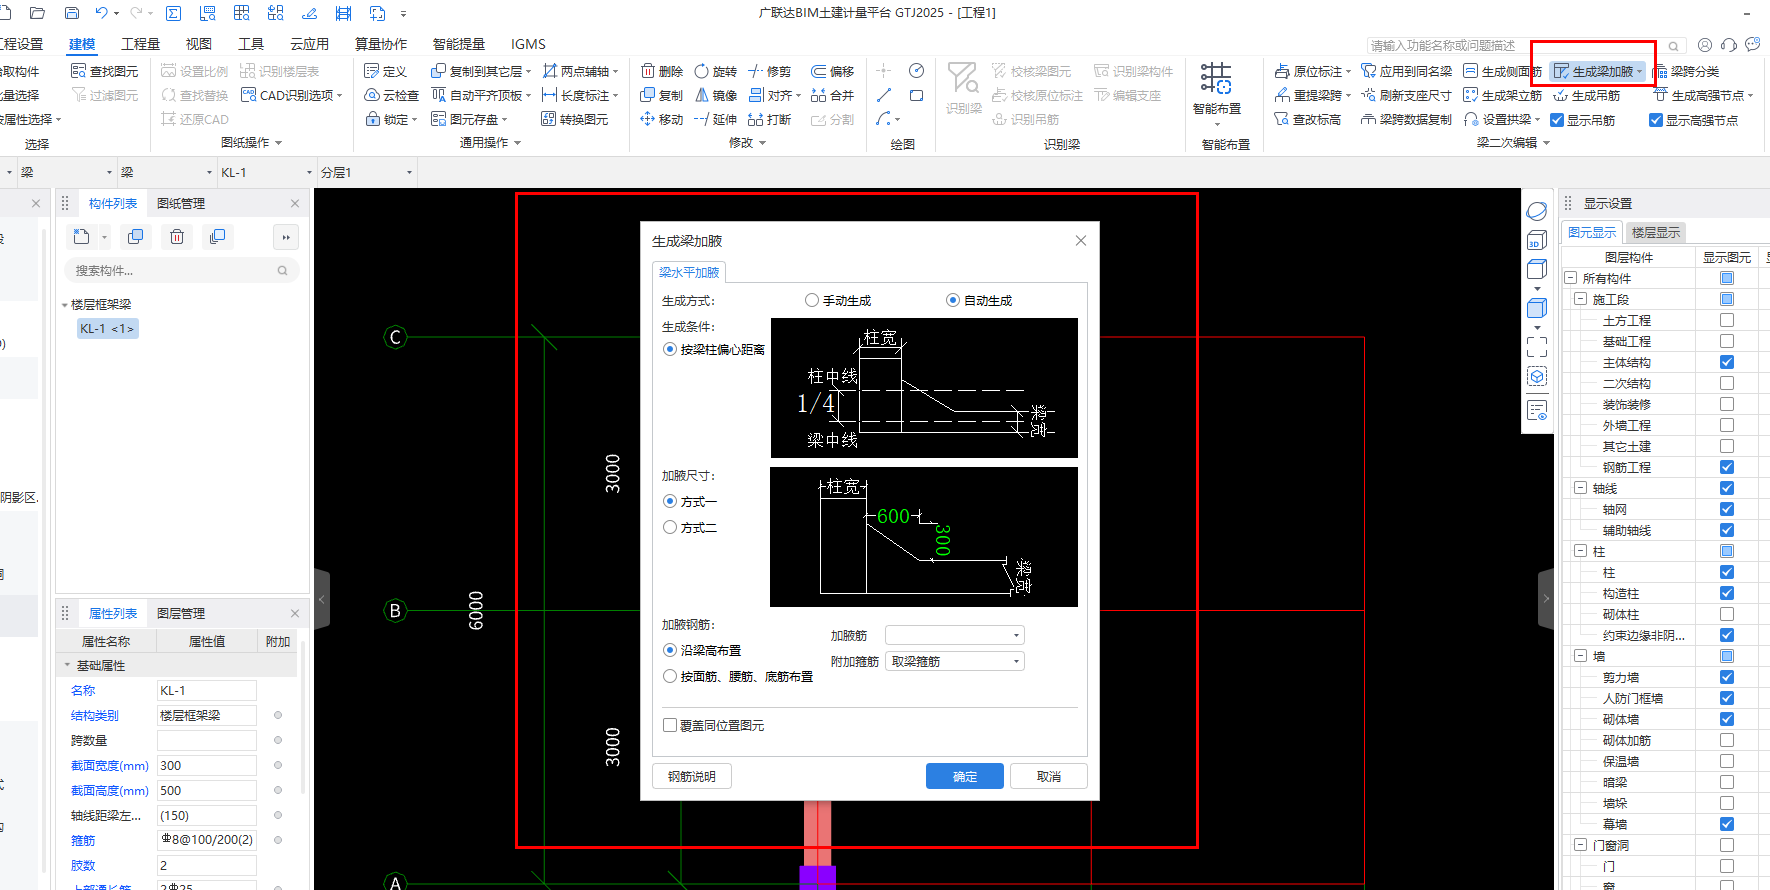Open the 工程量 ribbon tab

(140, 44)
